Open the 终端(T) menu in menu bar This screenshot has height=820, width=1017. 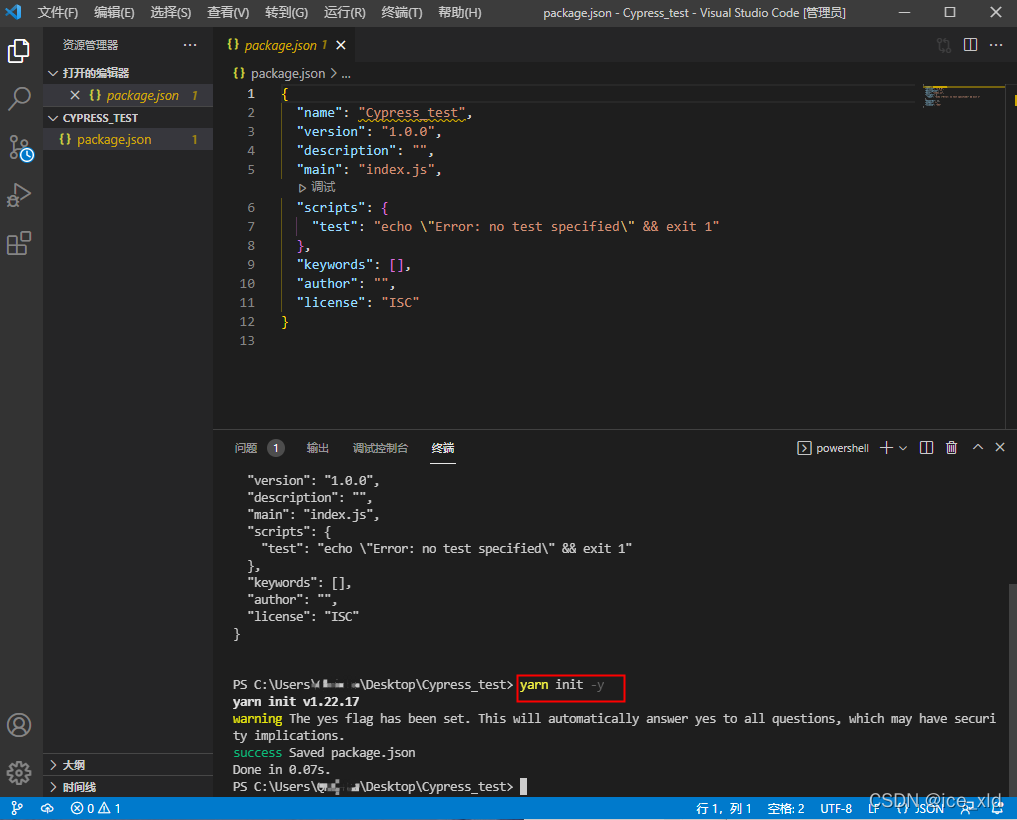click(401, 13)
